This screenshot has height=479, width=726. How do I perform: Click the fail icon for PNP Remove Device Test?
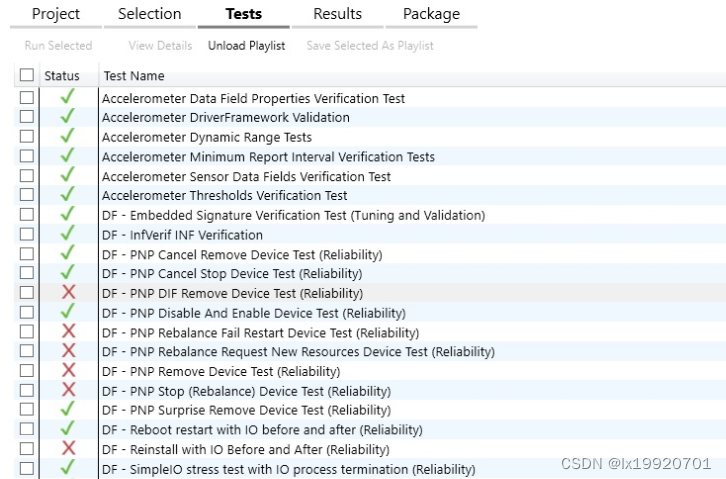(x=68, y=371)
